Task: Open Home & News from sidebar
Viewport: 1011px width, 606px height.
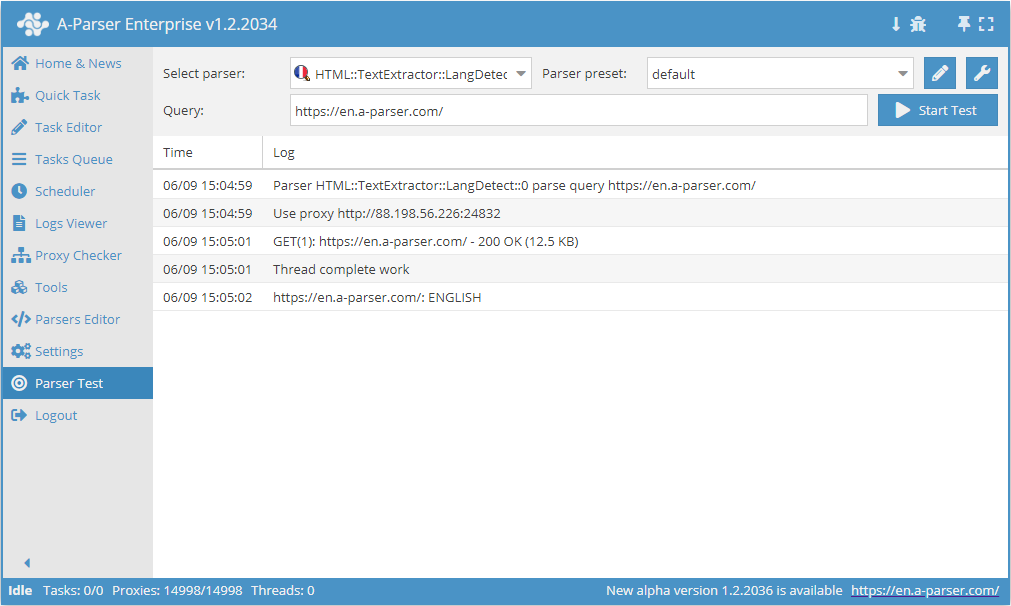Action: pos(77,63)
